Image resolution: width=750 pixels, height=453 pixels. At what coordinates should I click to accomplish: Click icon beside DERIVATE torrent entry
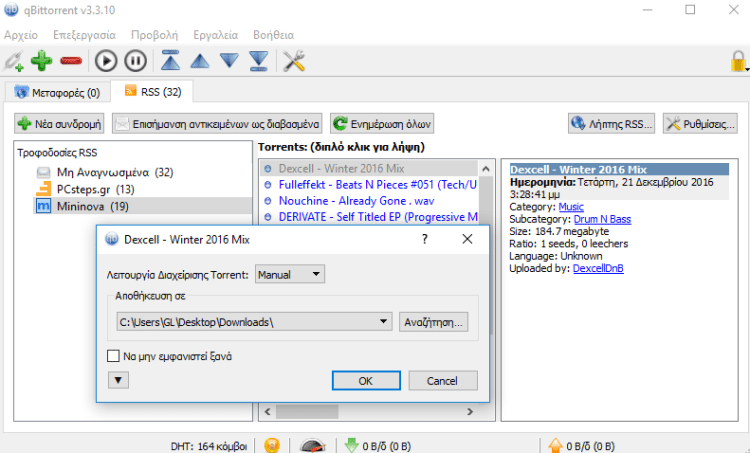[268, 217]
